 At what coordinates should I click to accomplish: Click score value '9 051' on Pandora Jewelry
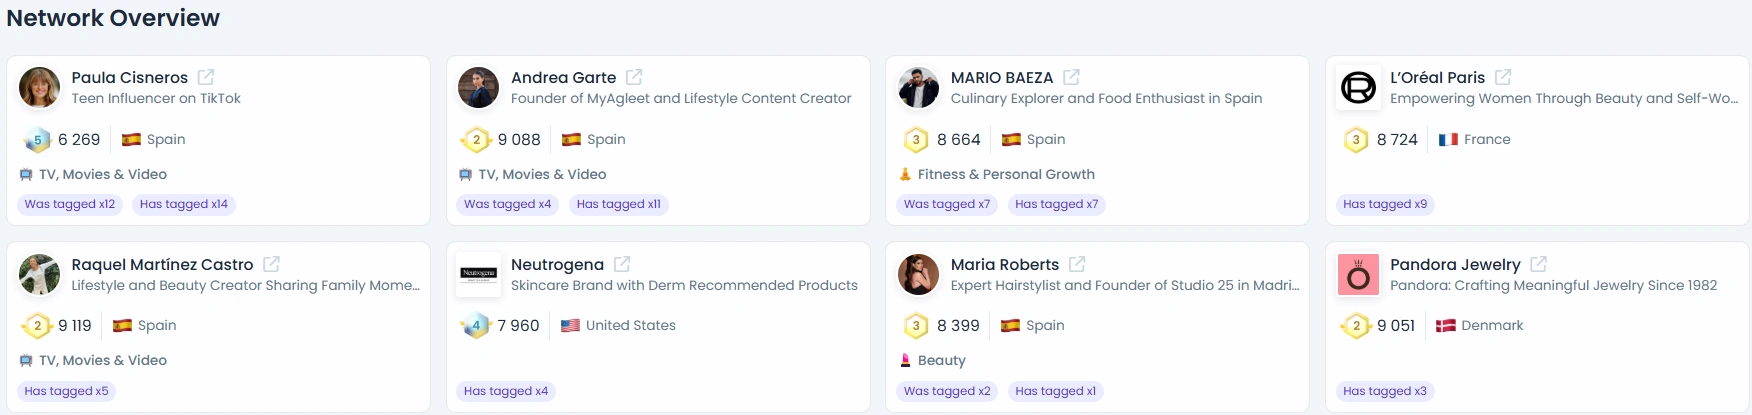1396,326
